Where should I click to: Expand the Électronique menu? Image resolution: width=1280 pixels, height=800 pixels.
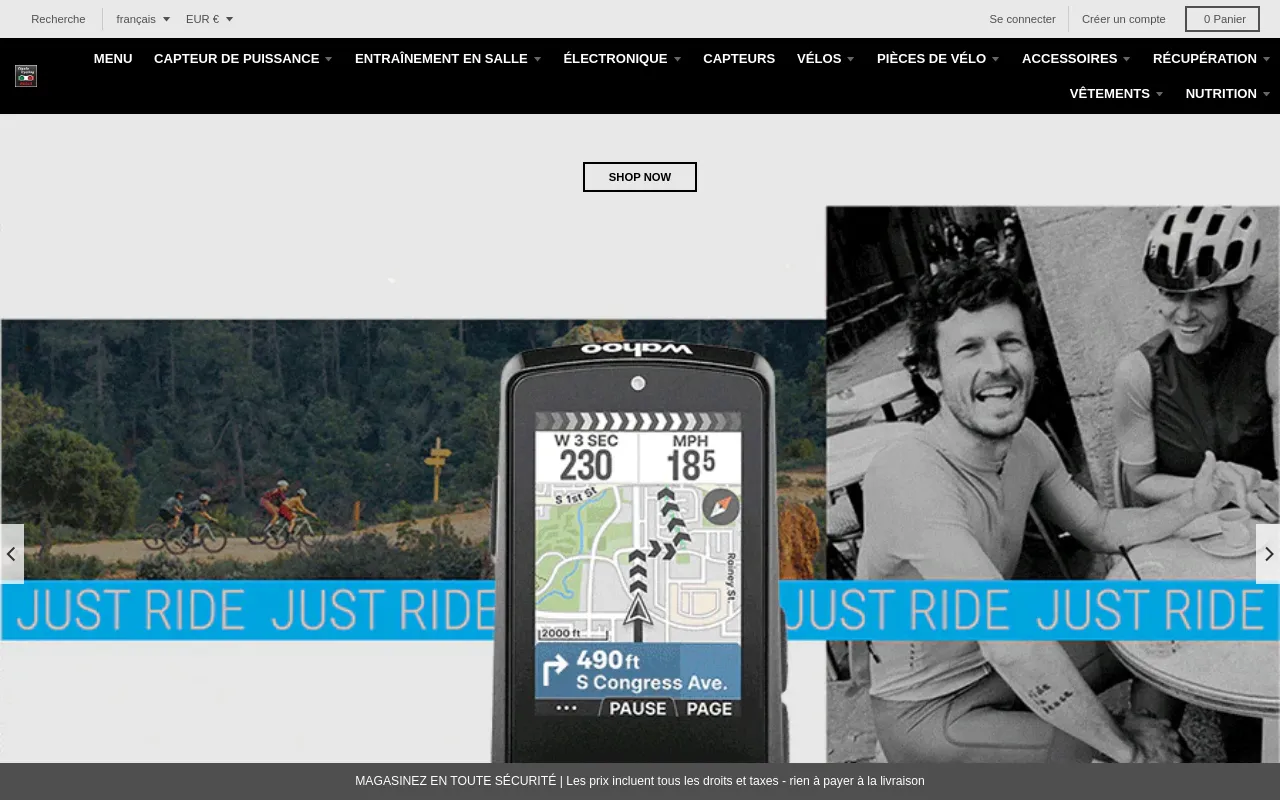(x=621, y=59)
